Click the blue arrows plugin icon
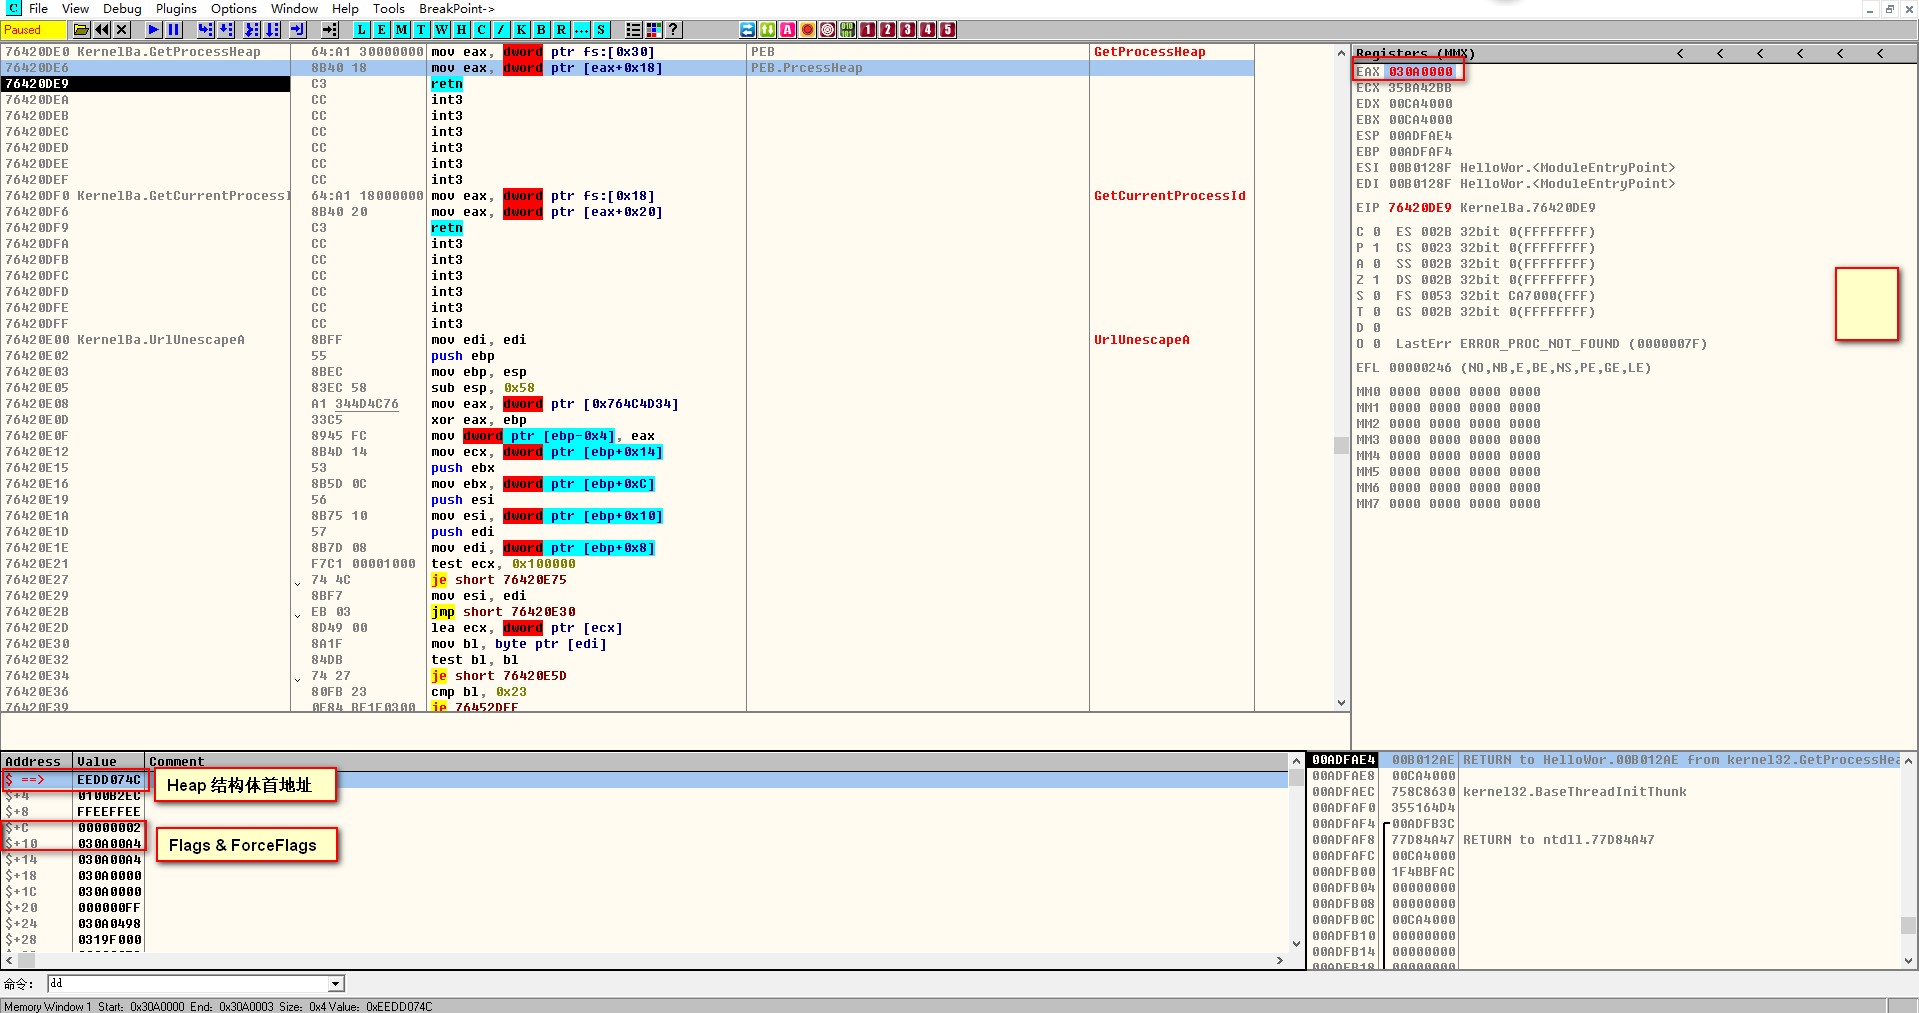 (748, 30)
